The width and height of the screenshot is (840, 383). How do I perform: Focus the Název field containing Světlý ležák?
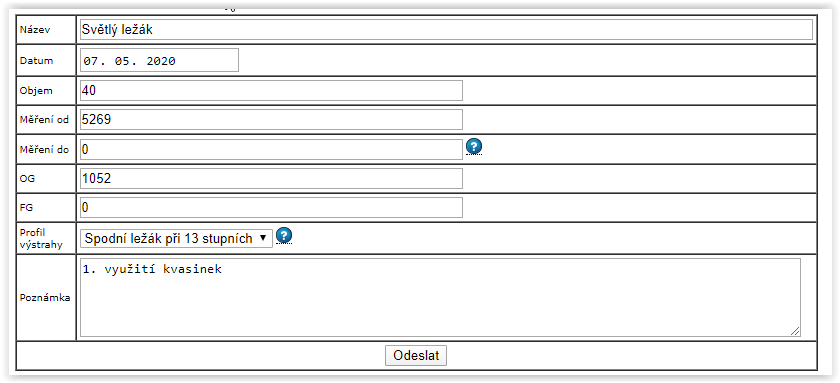446,29
